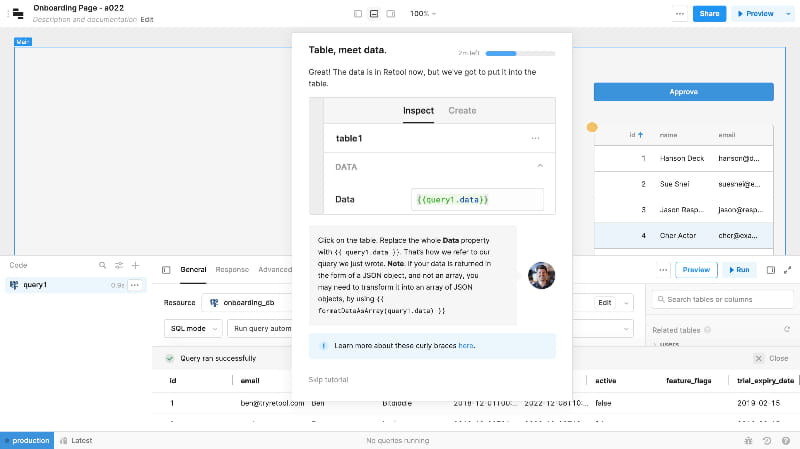Open the query editor more options
Viewport: 800px width, 449px height.
(x=663, y=270)
